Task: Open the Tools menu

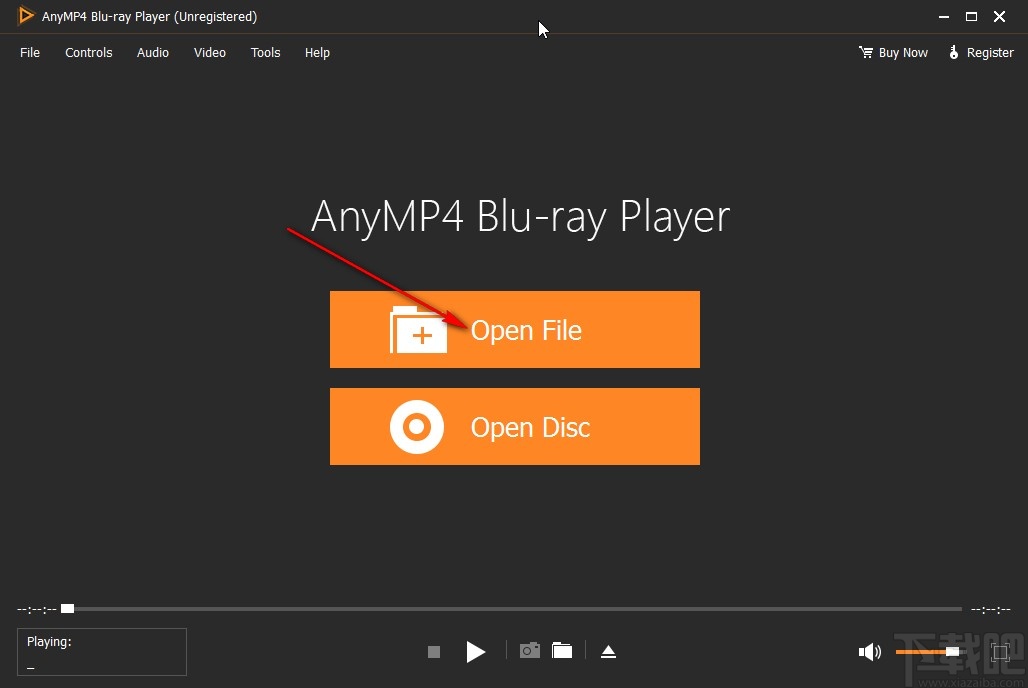Action: [x=265, y=52]
